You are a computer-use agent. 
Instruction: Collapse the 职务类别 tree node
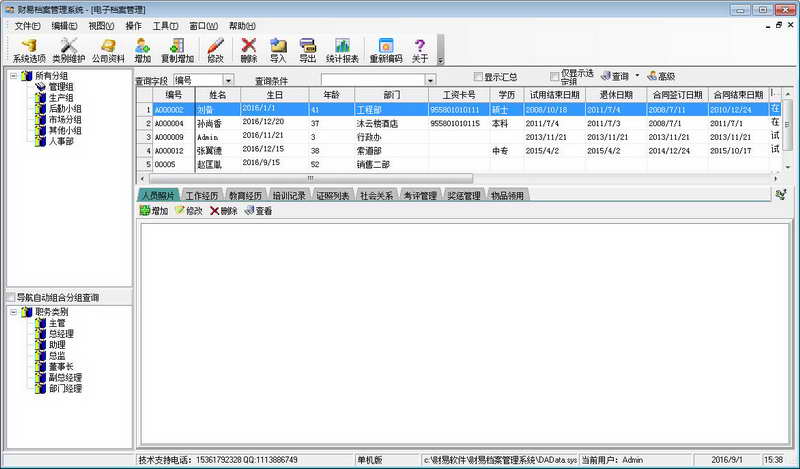(x=13, y=312)
